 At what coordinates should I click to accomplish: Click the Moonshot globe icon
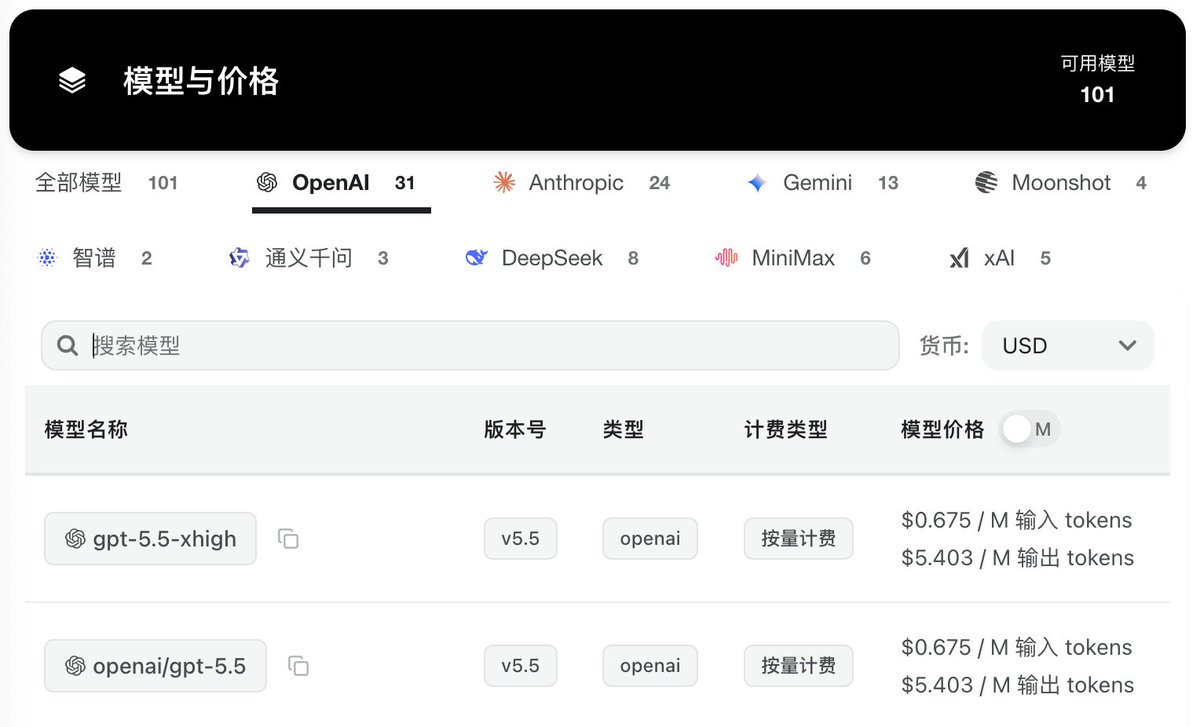coord(986,183)
